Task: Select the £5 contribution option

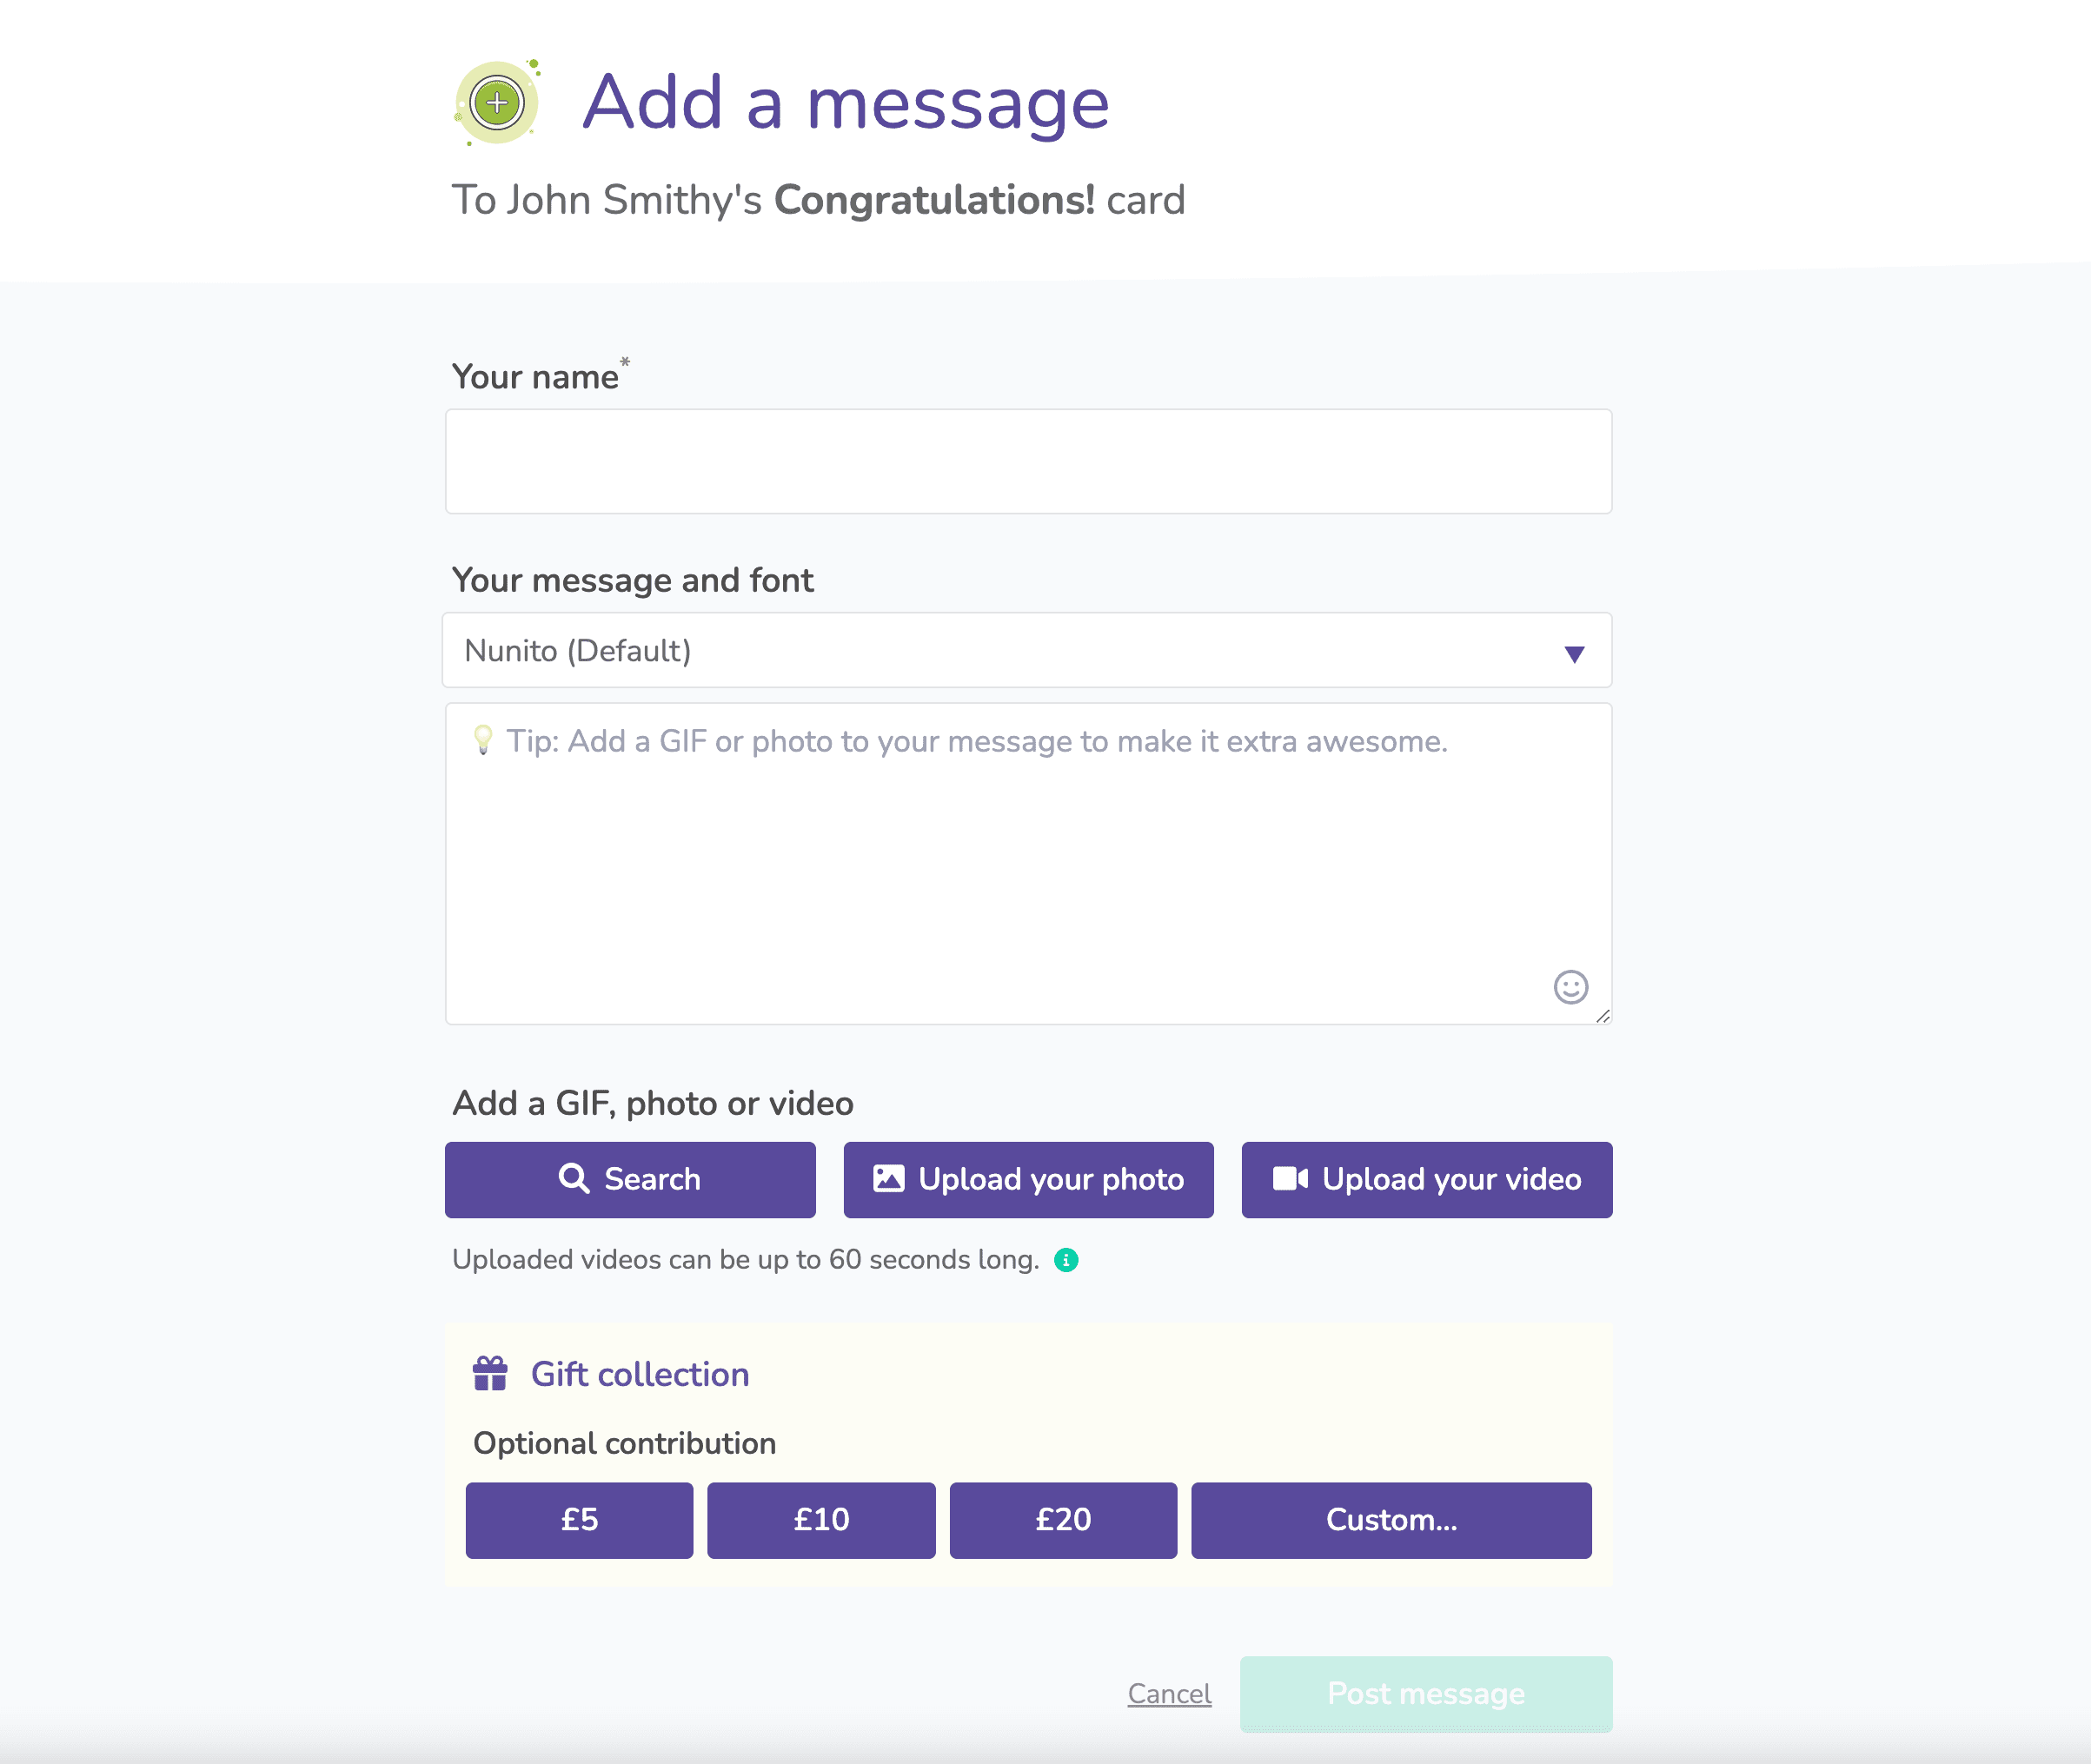Action: click(579, 1520)
